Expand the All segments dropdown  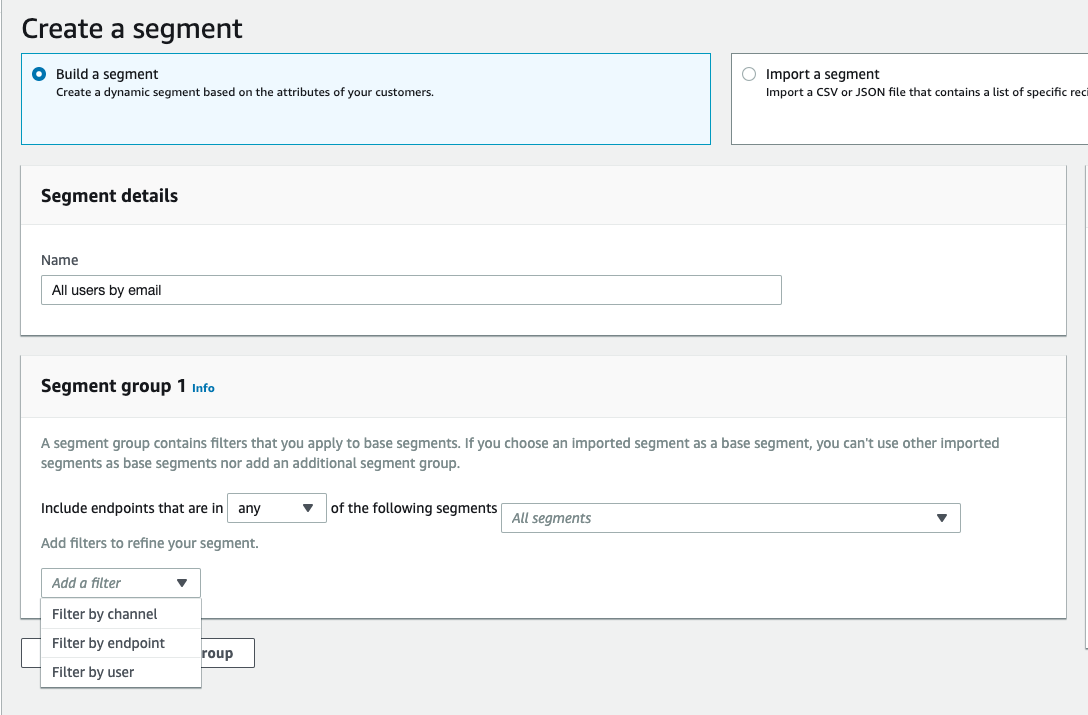click(x=731, y=518)
